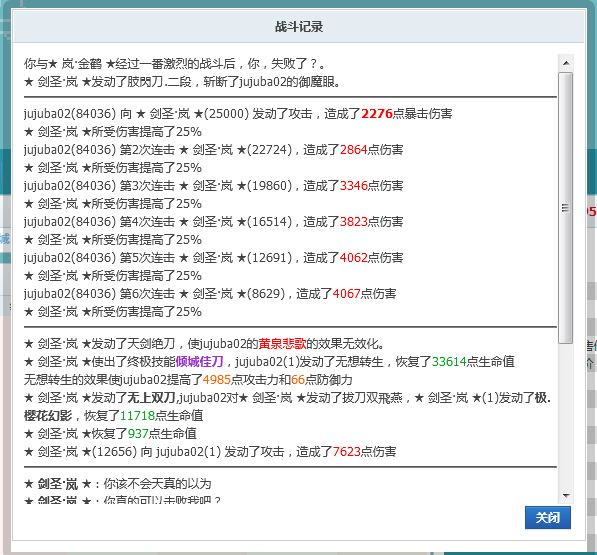
Task: Click the 战斗记录 dialog title
Action: coord(299,27)
